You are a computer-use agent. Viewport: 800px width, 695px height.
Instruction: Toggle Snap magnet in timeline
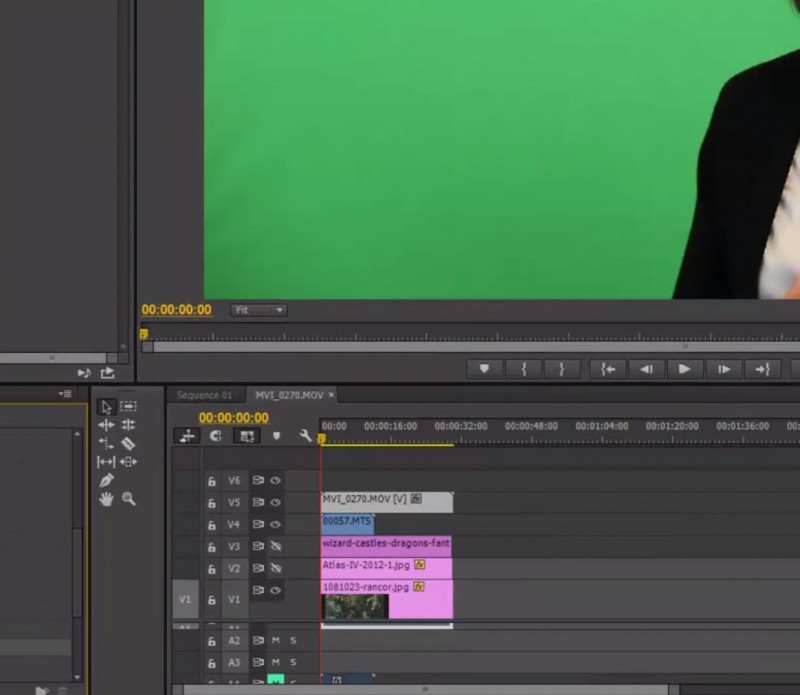click(x=216, y=436)
